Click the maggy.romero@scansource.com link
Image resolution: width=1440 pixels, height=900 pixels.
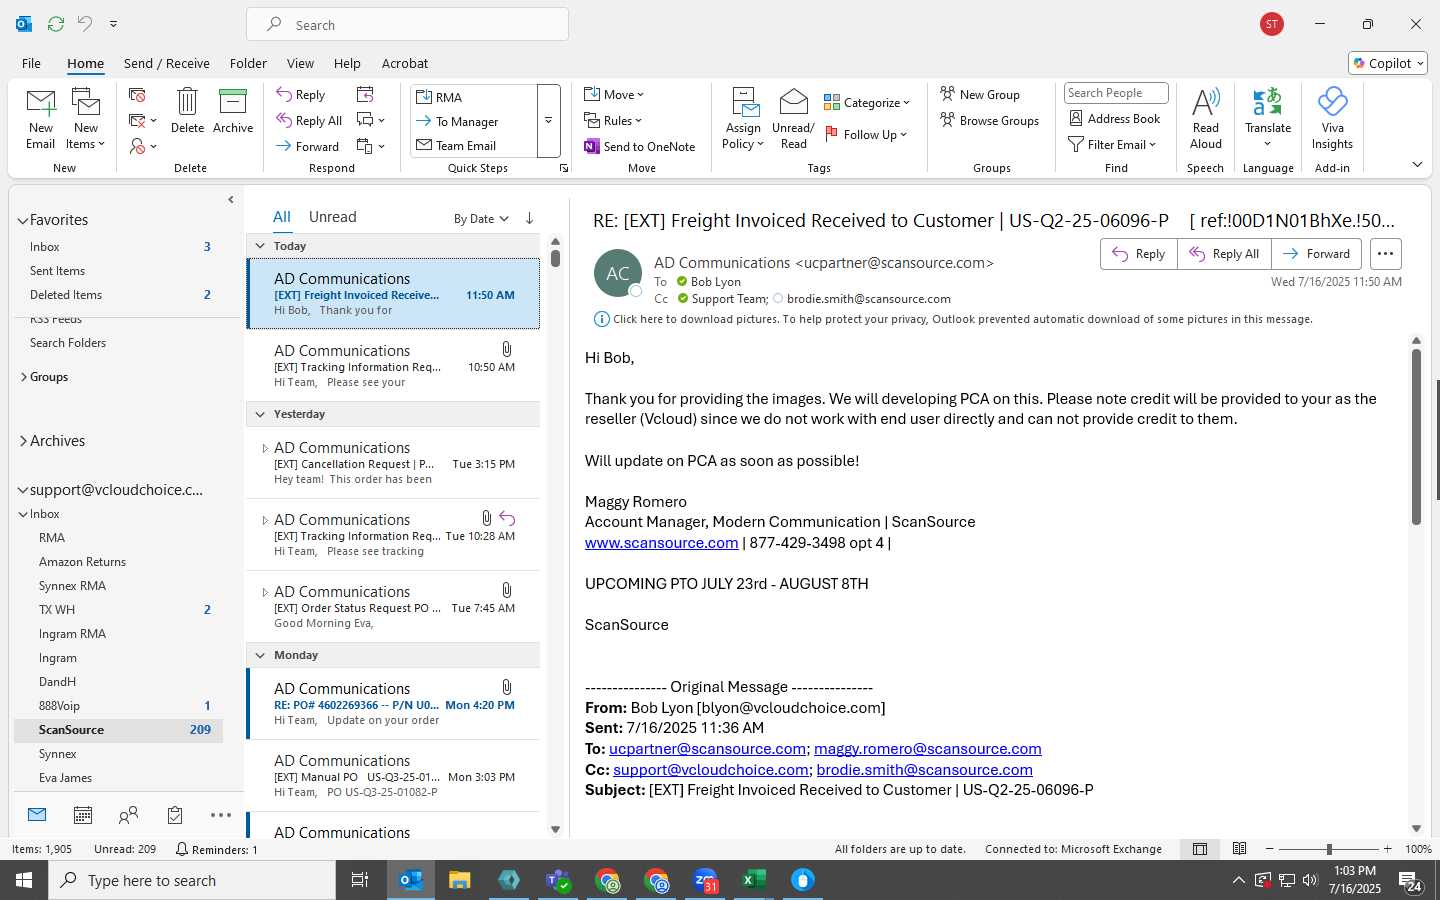[x=928, y=749]
